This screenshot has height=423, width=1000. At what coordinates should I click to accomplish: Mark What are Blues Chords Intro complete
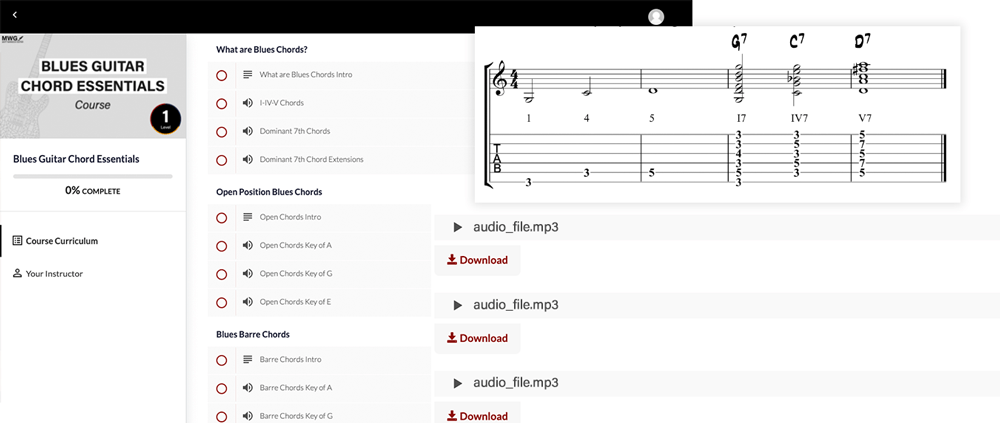click(221, 75)
